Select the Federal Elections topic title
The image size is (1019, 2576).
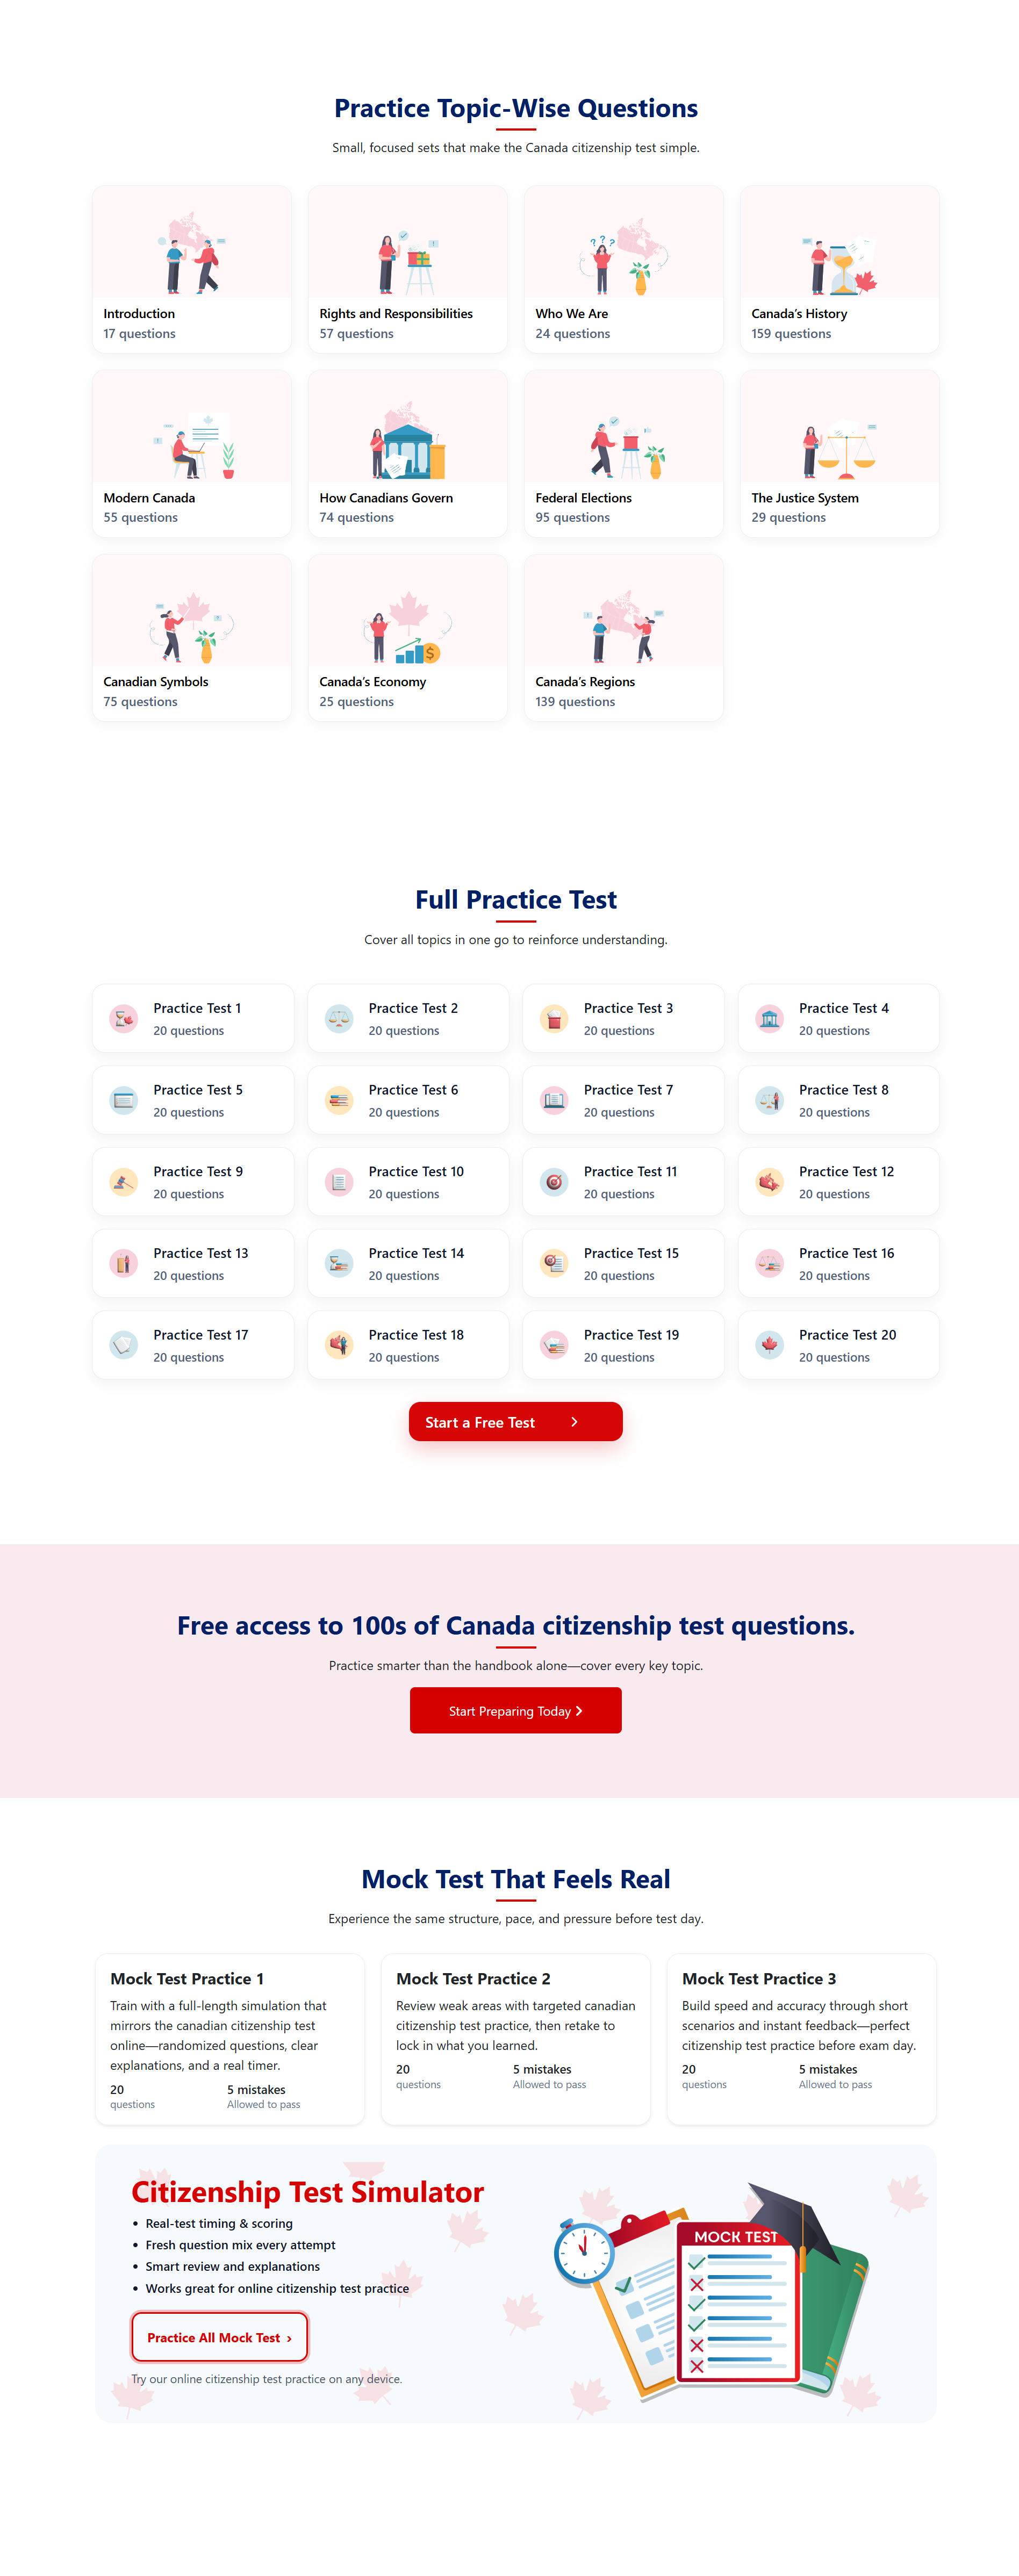click(x=583, y=497)
